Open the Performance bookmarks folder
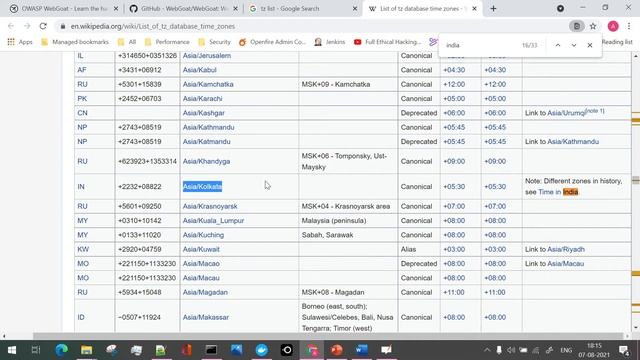640x360 pixels. (x=167, y=42)
